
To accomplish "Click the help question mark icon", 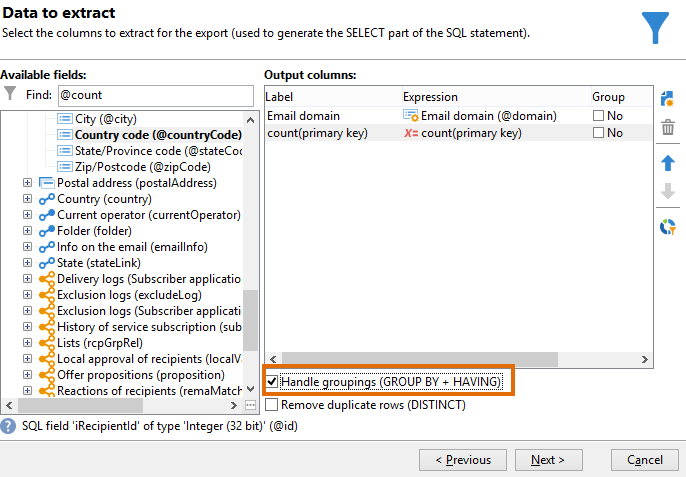I will pyautogui.click(x=8, y=426).
